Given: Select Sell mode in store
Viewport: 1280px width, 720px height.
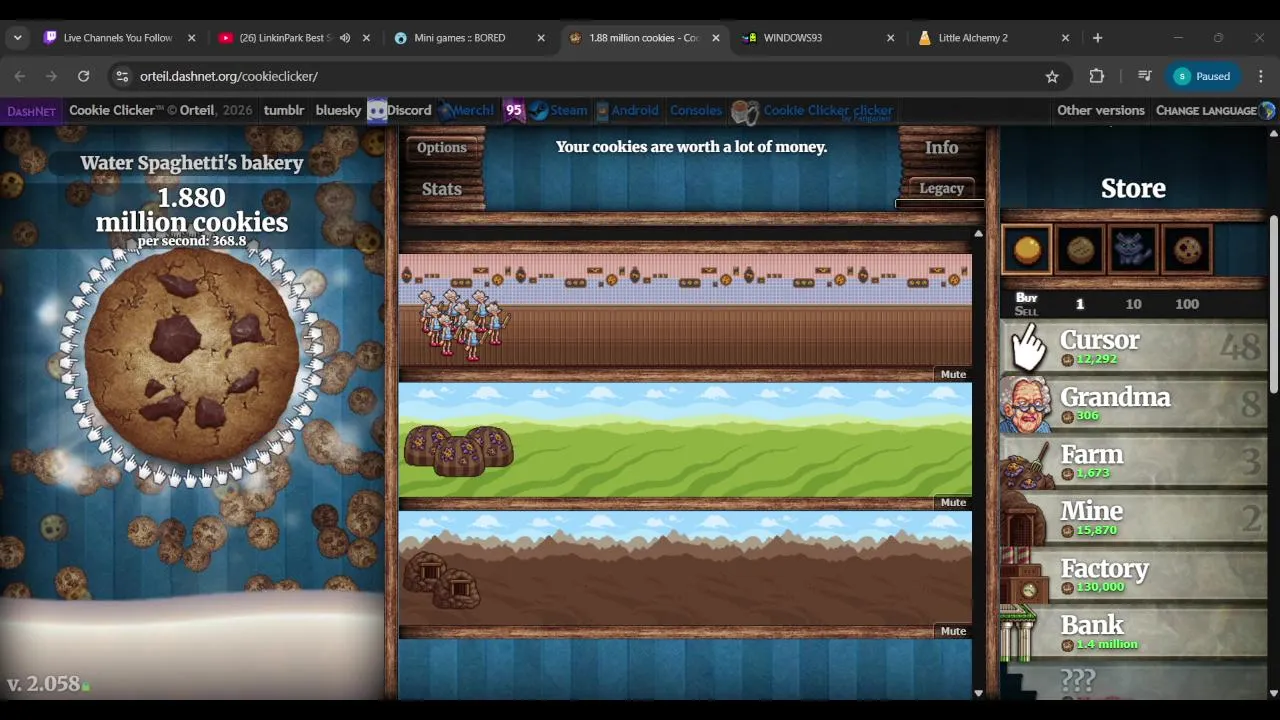Looking at the screenshot, I should coord(1026,311).
